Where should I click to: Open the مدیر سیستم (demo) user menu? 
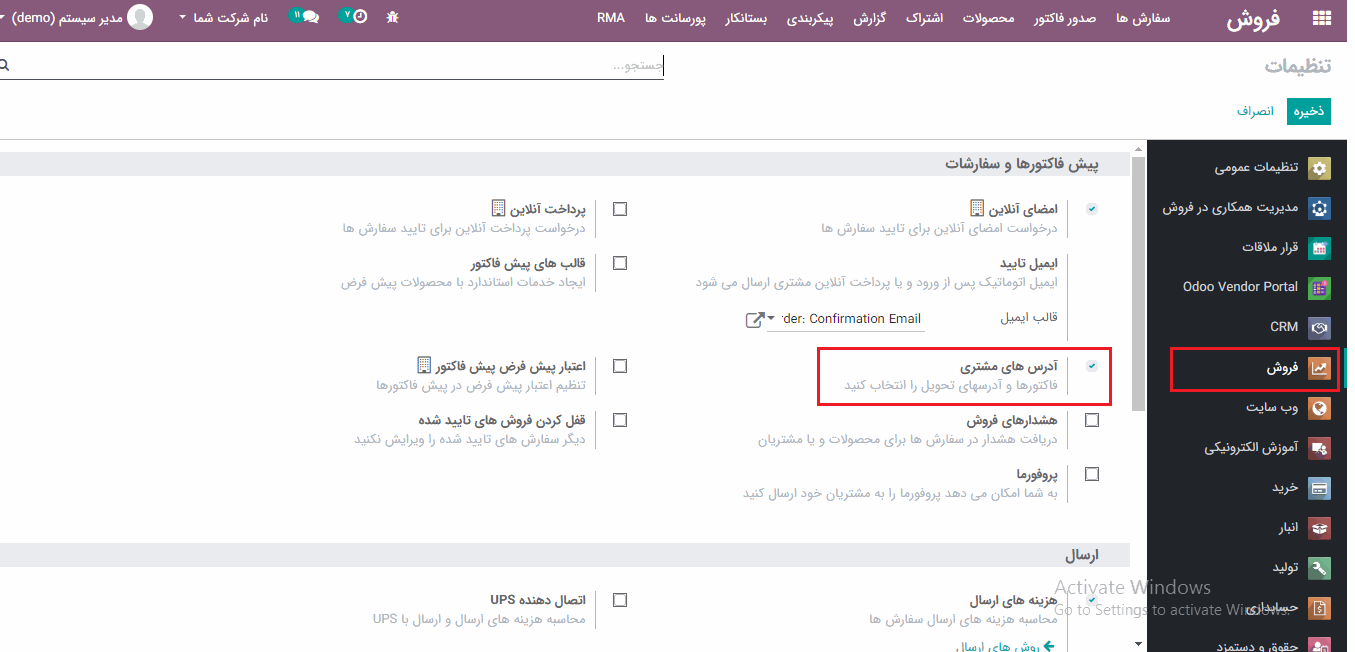click(x=62, y=18)
